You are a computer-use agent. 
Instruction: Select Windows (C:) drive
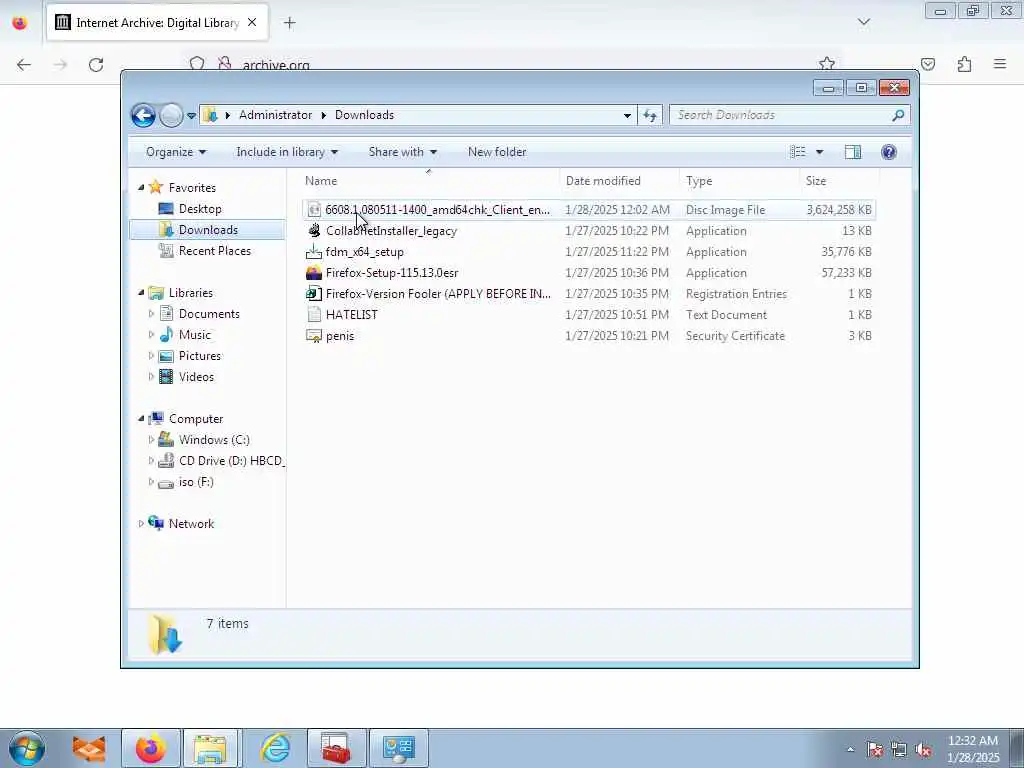pyautogui.click(x=214, y=440)
